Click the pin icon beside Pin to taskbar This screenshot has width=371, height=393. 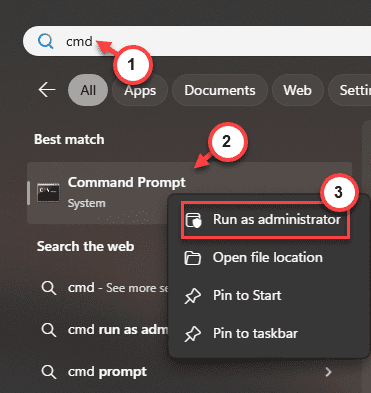pos(193,334)
